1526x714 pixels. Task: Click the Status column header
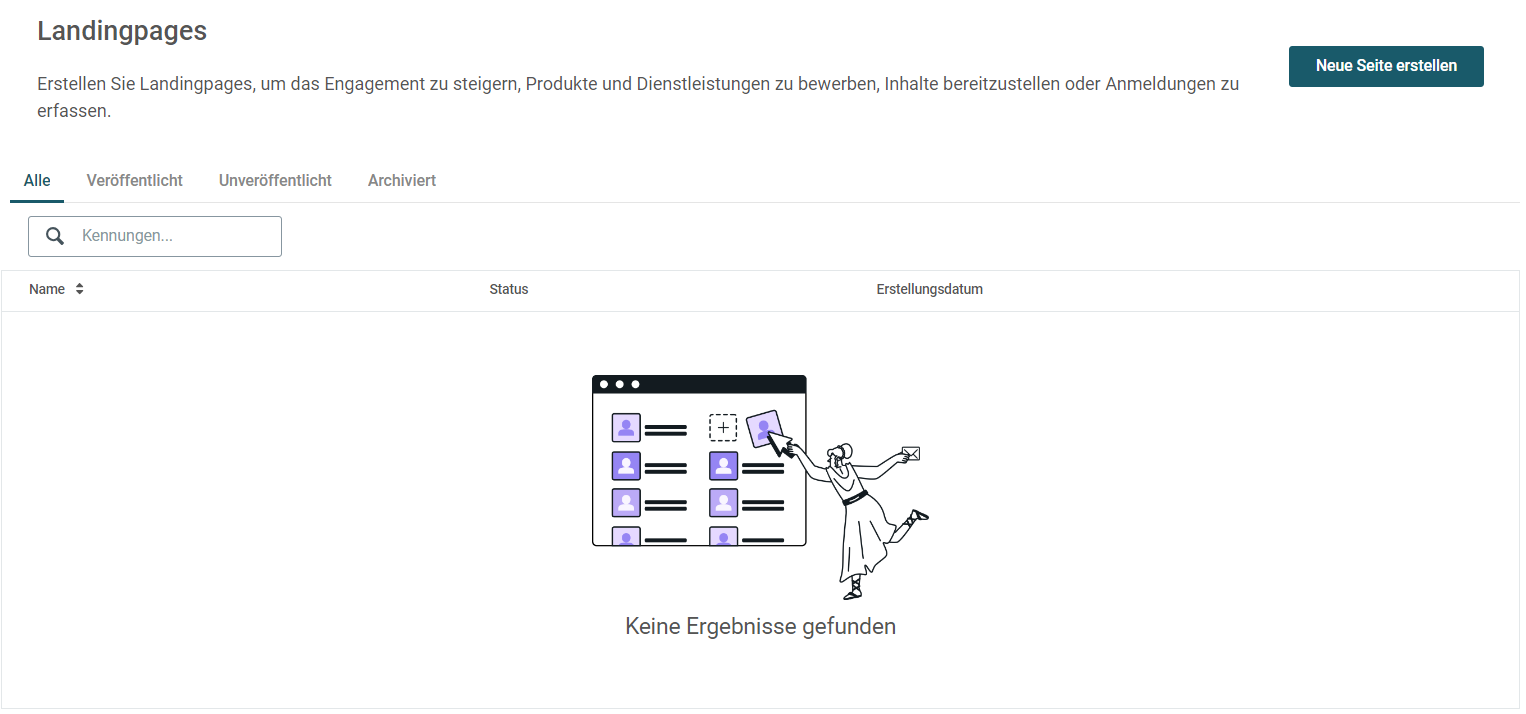pyautogui.click(x=509, y=289)
